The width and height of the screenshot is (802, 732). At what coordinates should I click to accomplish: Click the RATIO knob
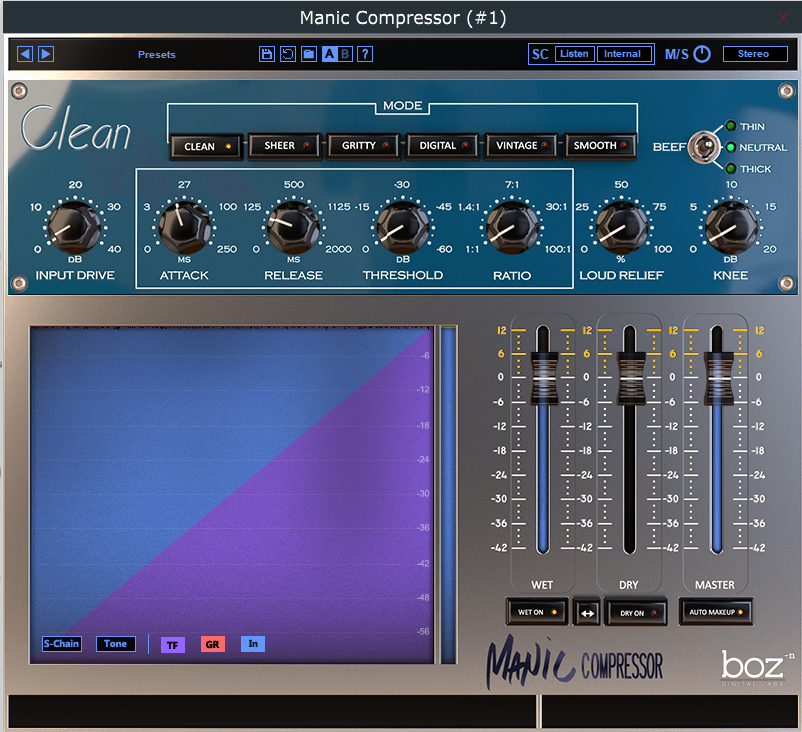[x=512, y=227]
